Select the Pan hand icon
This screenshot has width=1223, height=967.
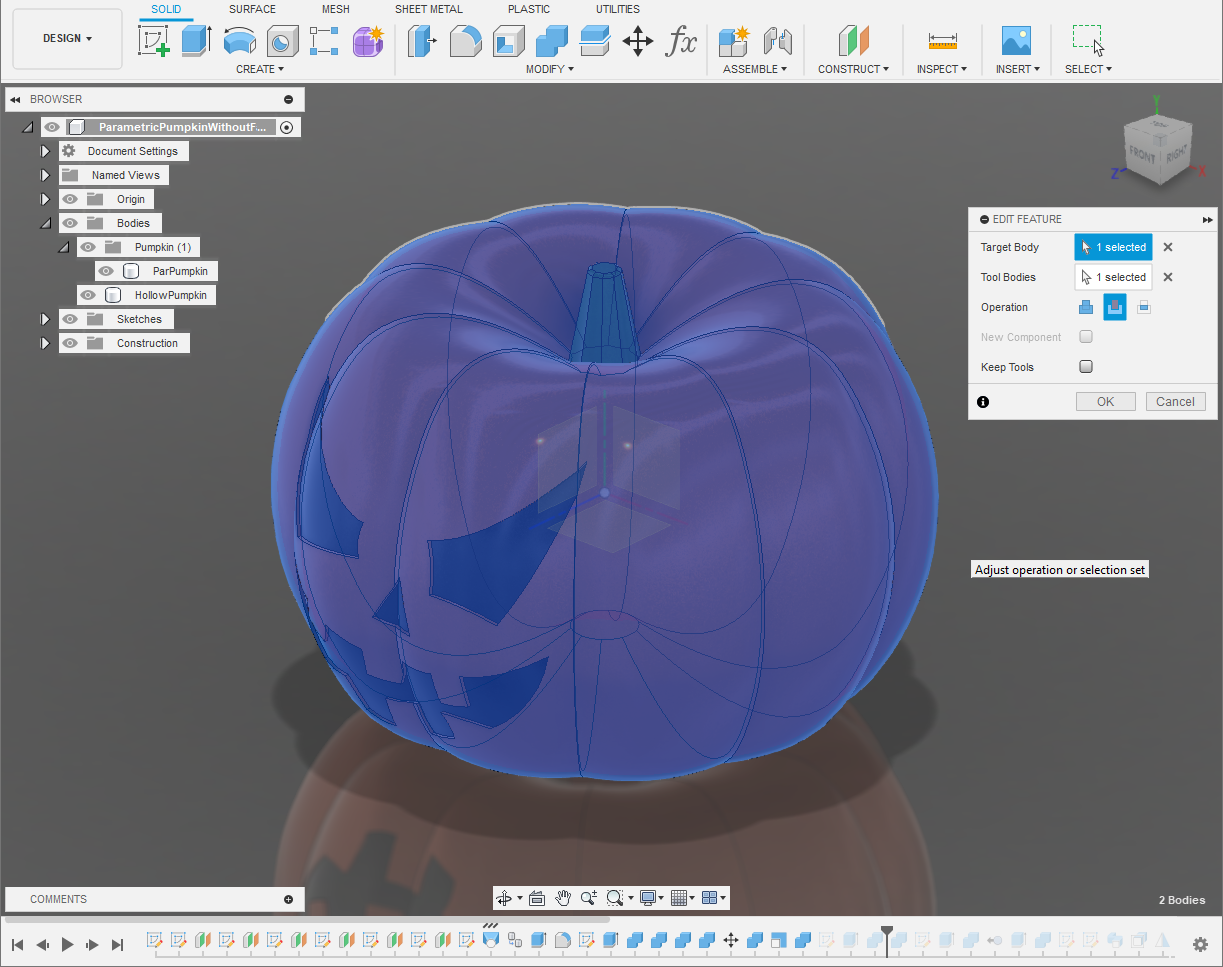(564, 898)
